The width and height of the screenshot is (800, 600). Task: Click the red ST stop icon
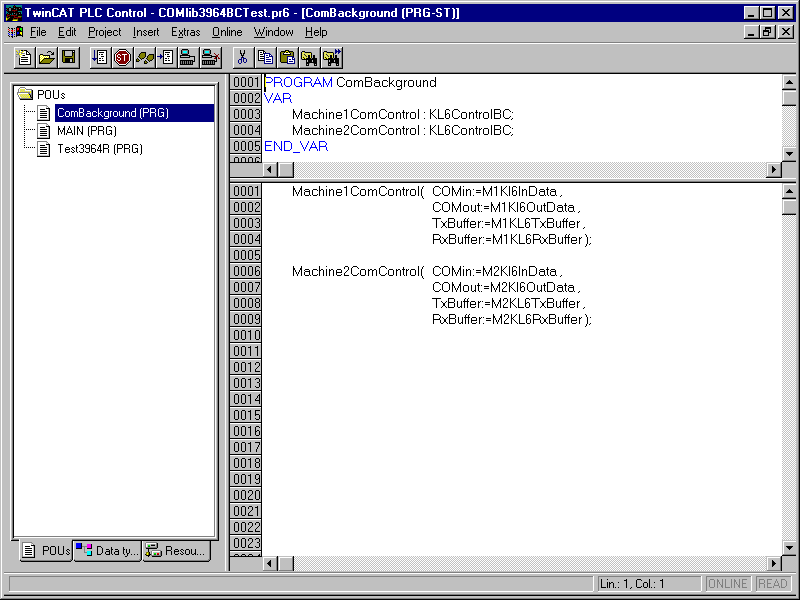(122, 57)
